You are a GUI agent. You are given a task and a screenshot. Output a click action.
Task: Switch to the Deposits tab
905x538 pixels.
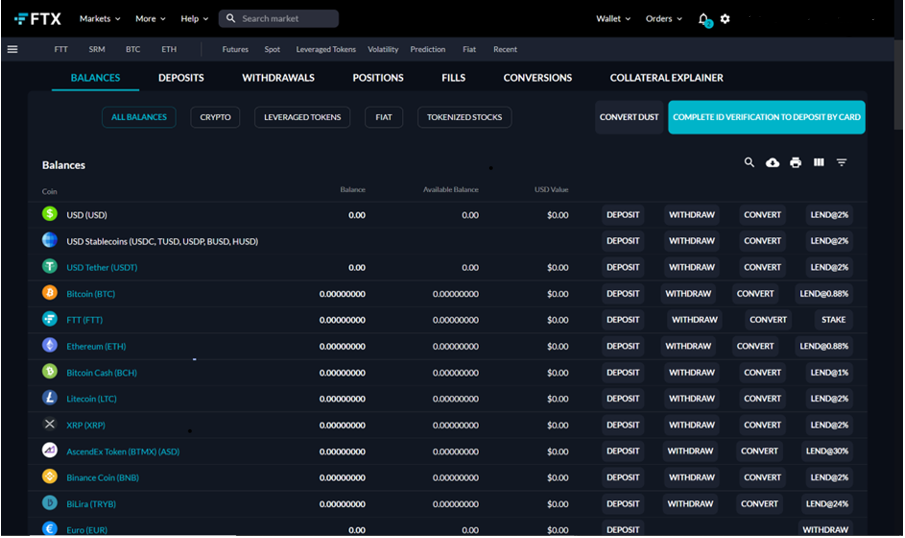[181, 78]
